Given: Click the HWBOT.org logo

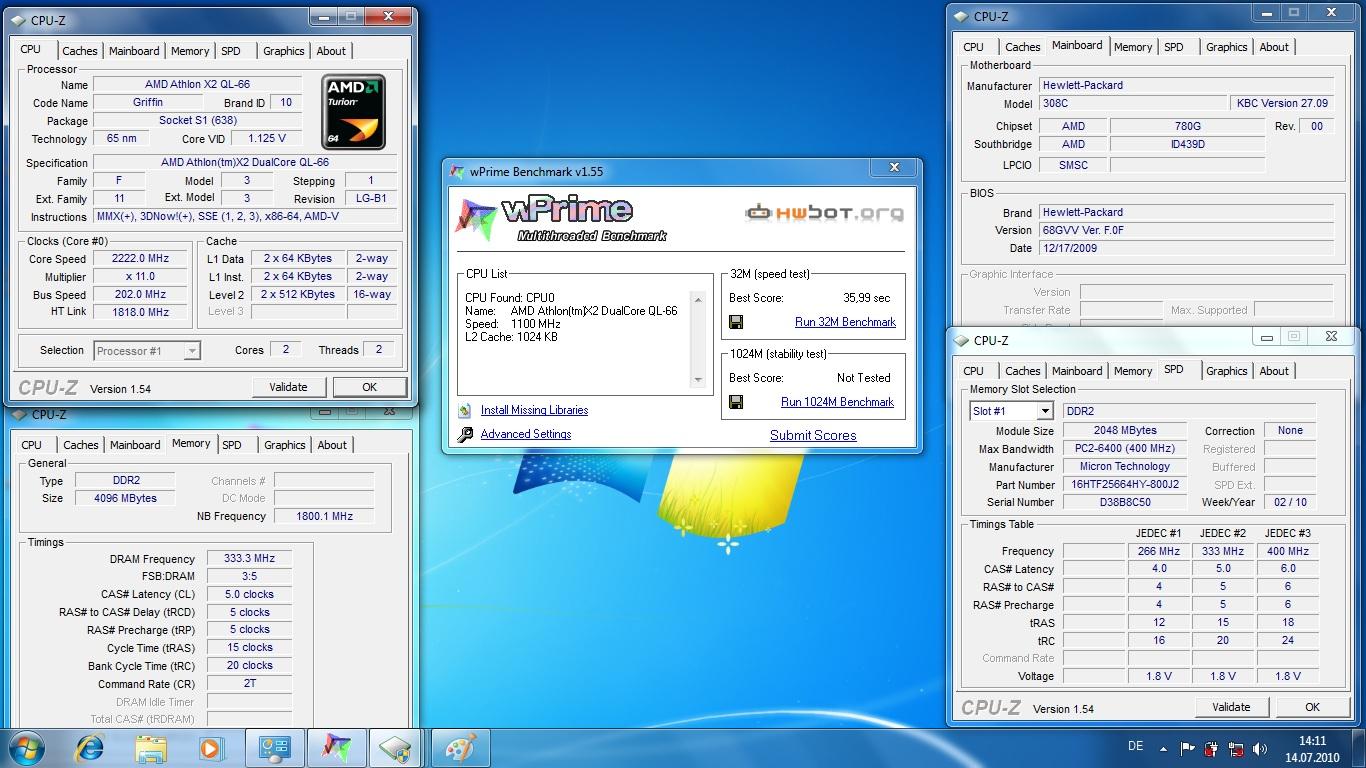Looking at the screenshot, I should (x=824, y=213).
